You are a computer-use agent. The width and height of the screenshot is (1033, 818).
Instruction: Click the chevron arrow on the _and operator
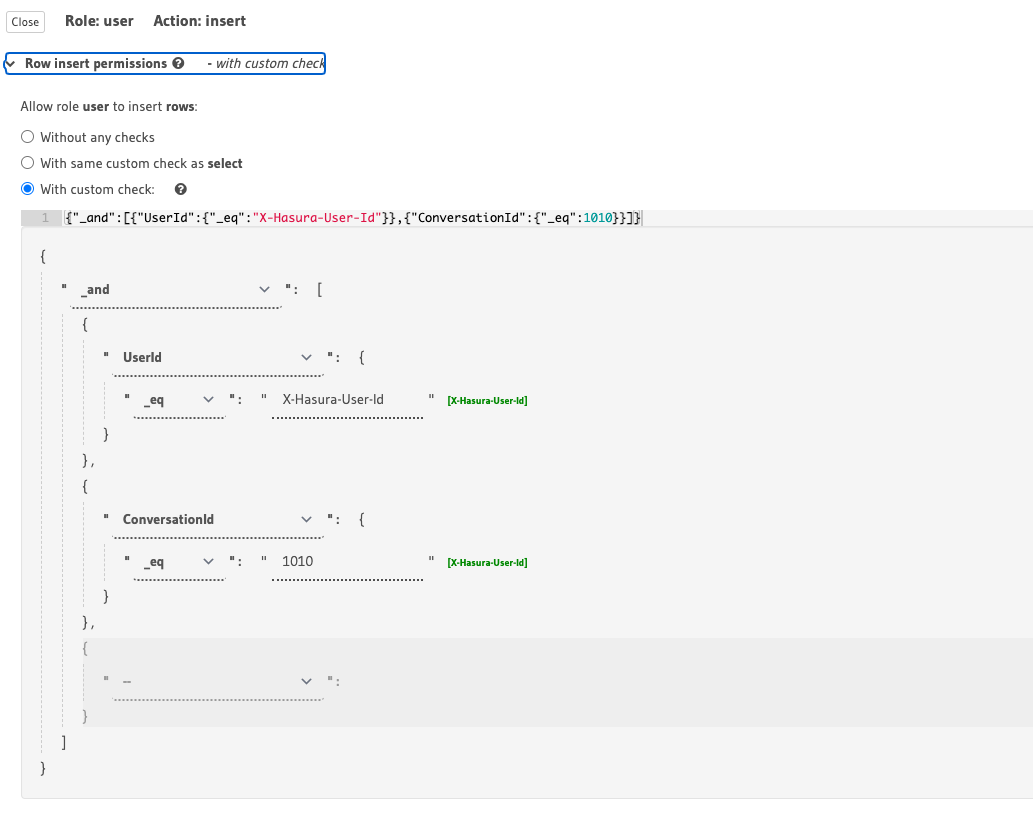pyautogui.click(x=265, y=289)
